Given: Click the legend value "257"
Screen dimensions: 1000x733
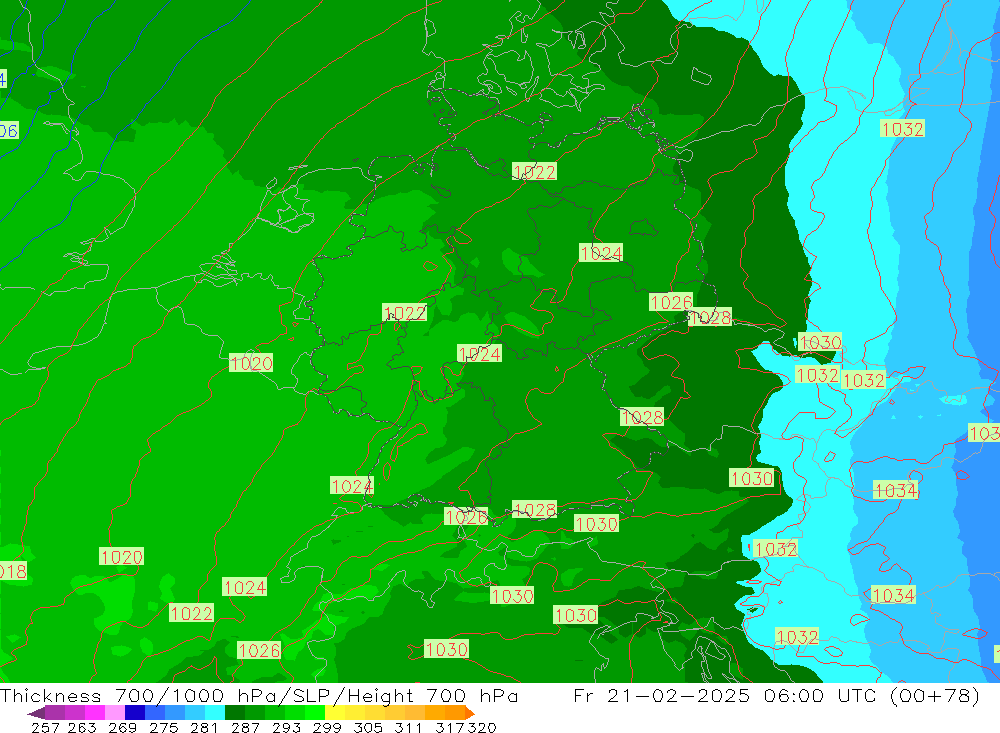Looking at the screenshot, I should tap(45, 727).
